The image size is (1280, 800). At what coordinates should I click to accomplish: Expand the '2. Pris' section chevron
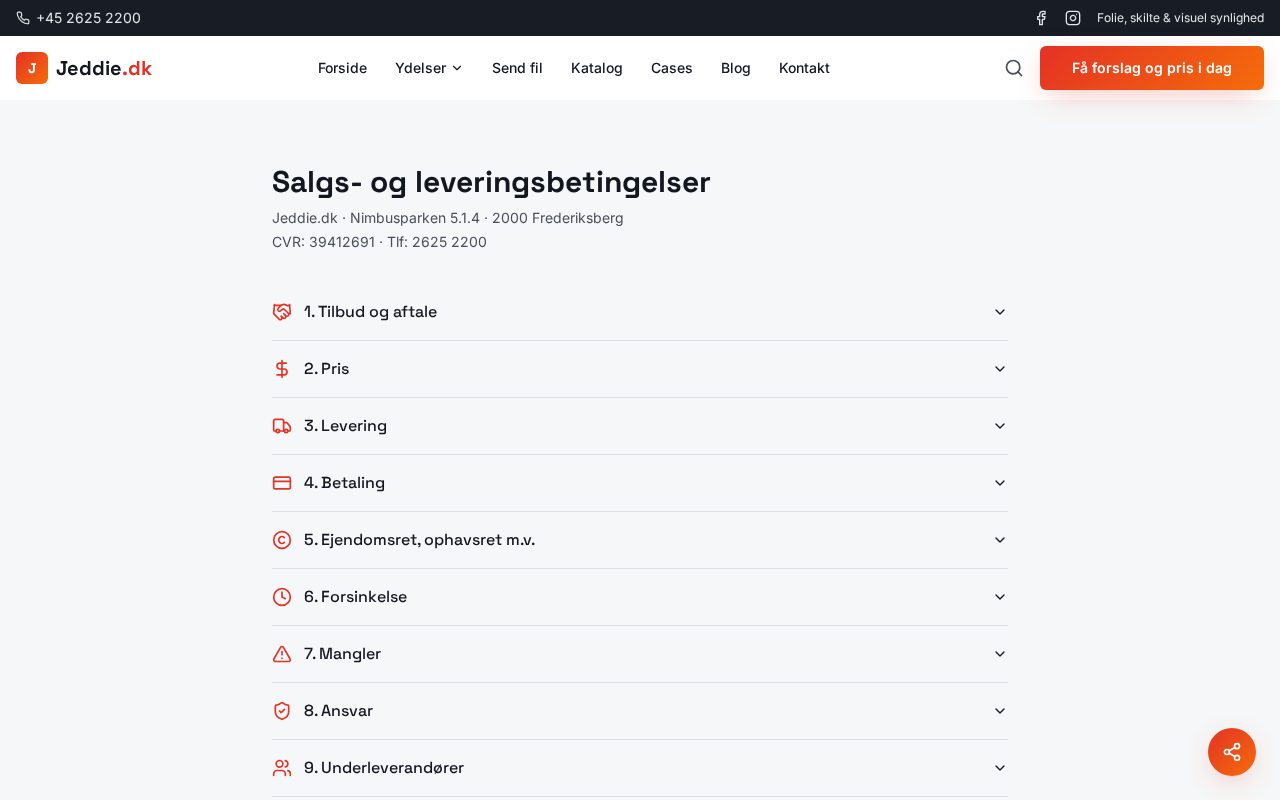1000,369
